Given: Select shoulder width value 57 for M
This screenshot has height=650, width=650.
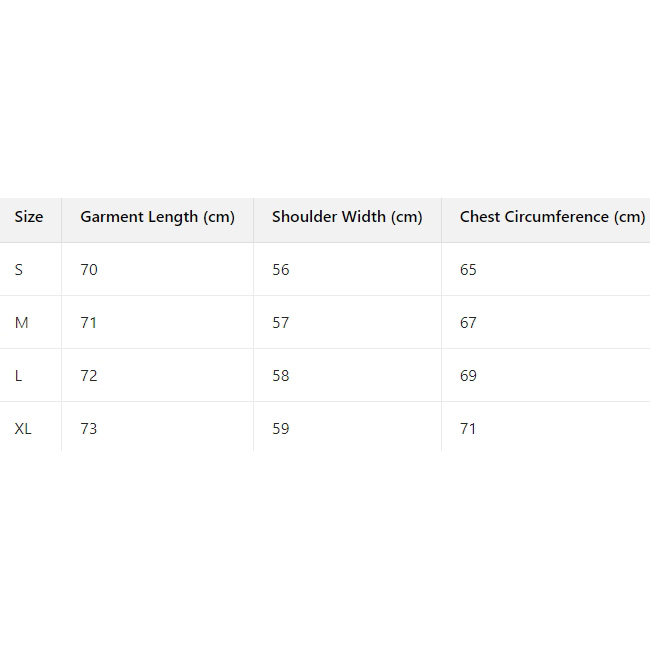Looking at the screenshot, I should click(281, 323).
